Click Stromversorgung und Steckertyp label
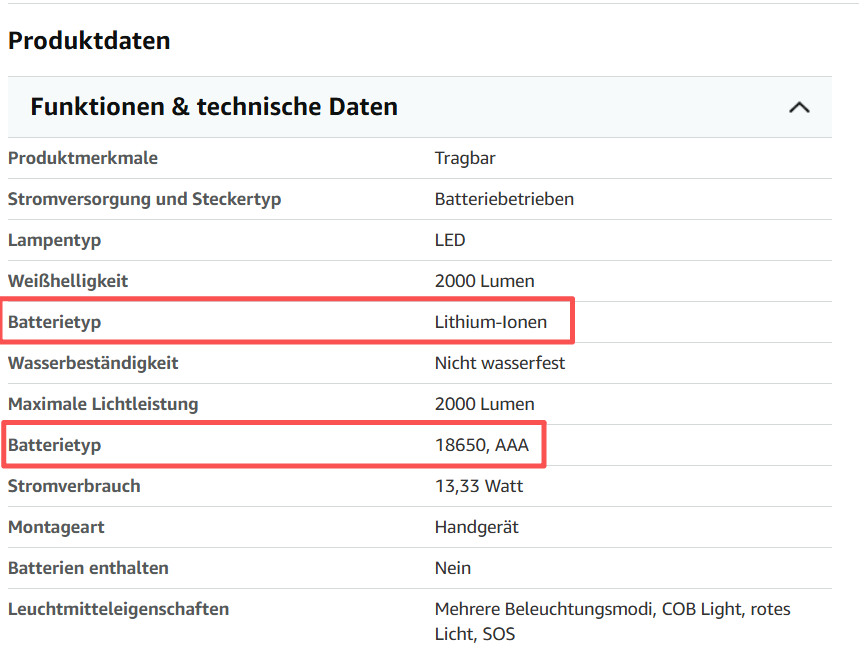859x650 pixels. [x=145, y=199]
